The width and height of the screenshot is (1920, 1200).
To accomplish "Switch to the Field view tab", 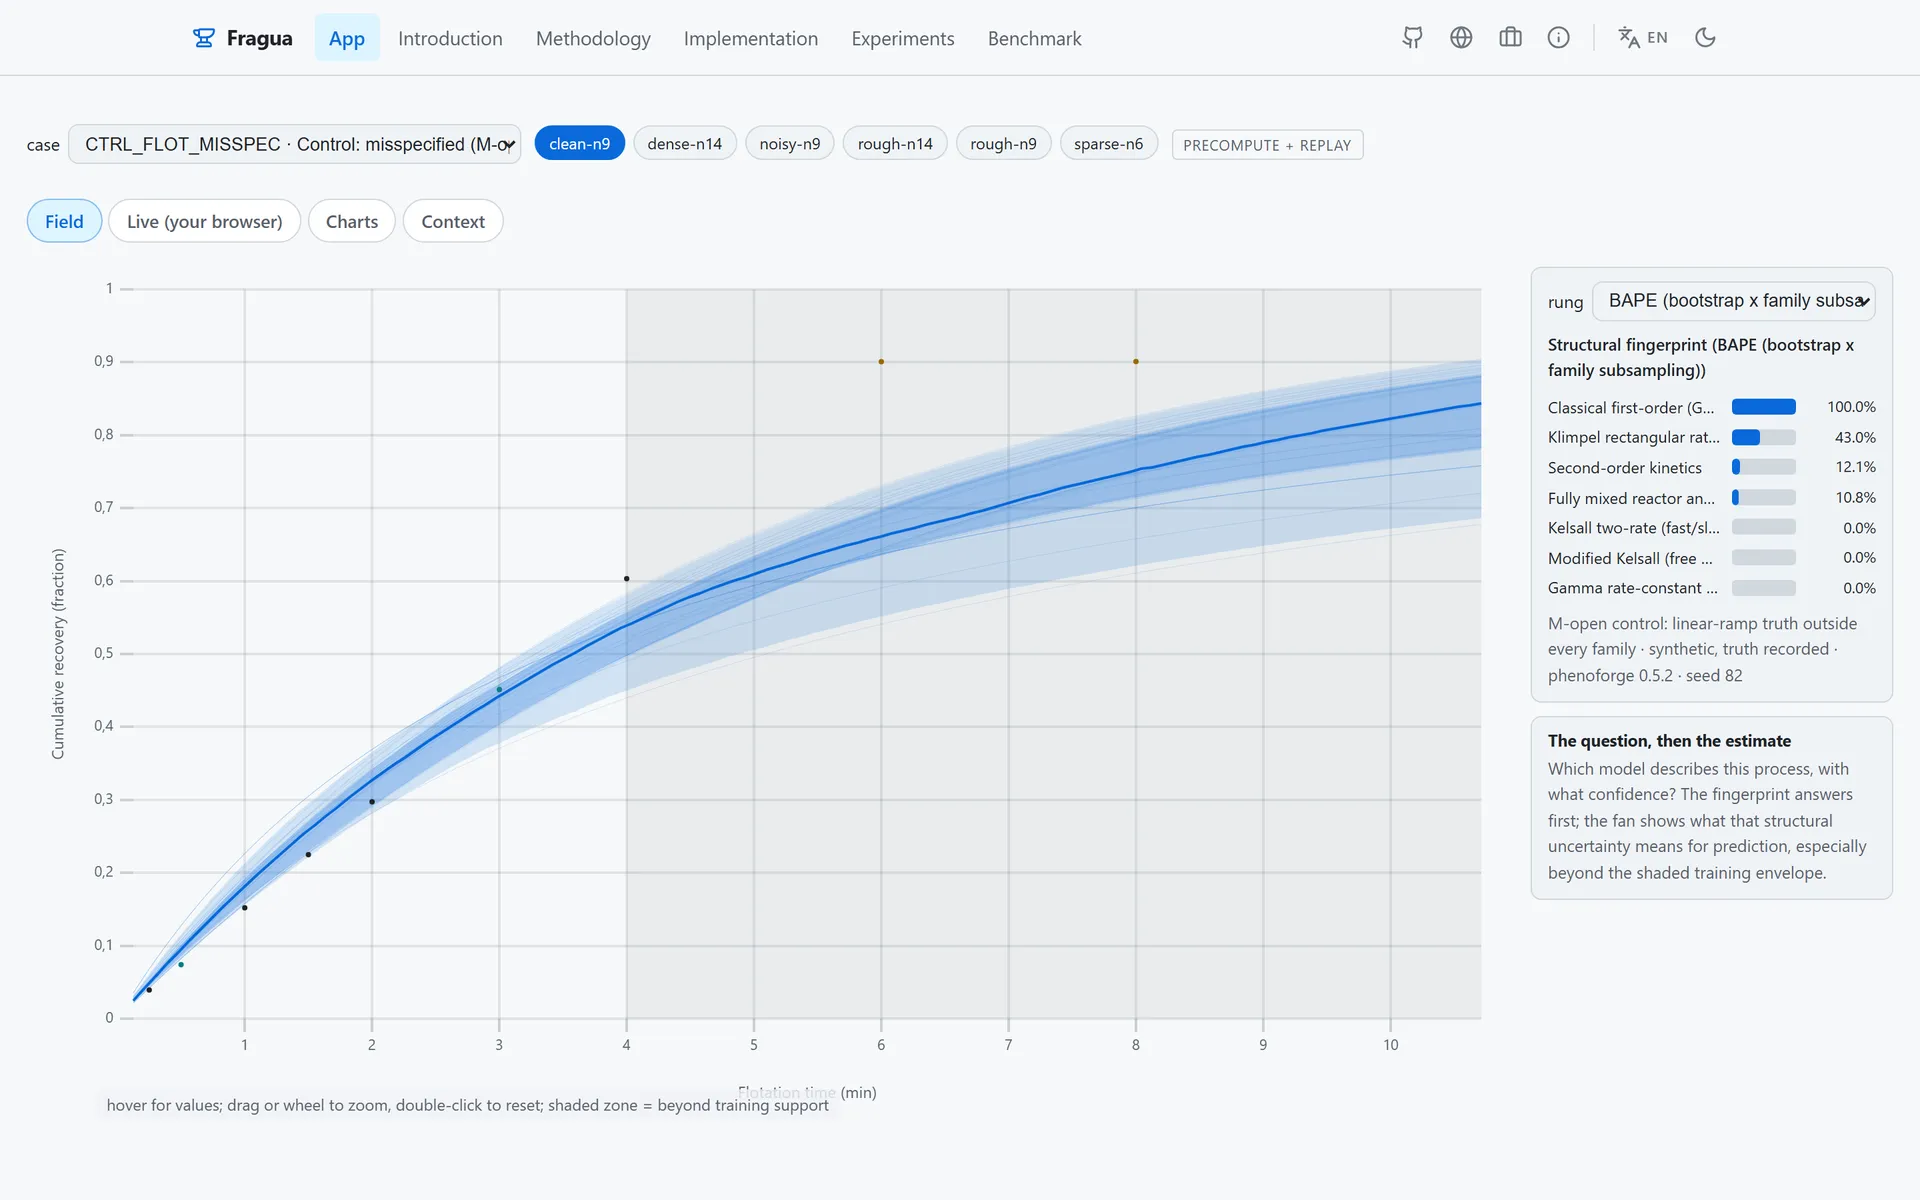I will [64, 221].
